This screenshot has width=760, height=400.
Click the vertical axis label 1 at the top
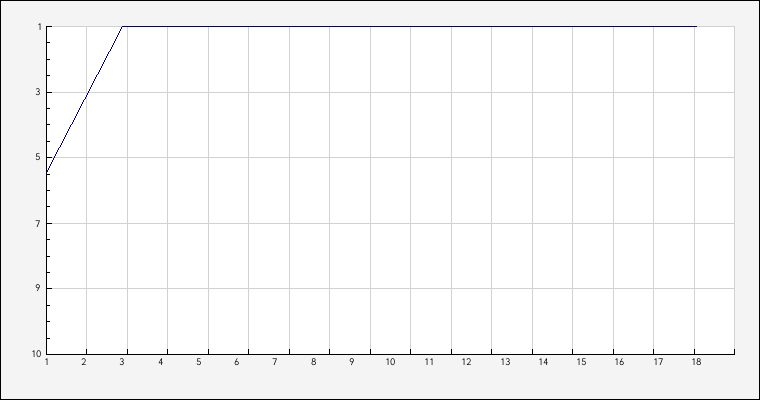click(39, 27)
